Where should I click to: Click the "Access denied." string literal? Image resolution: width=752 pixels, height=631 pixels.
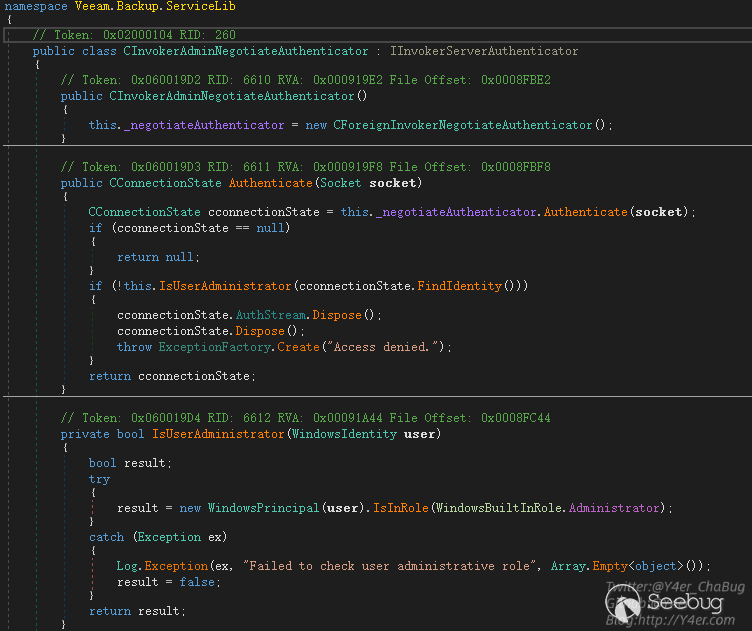[384, 346]
